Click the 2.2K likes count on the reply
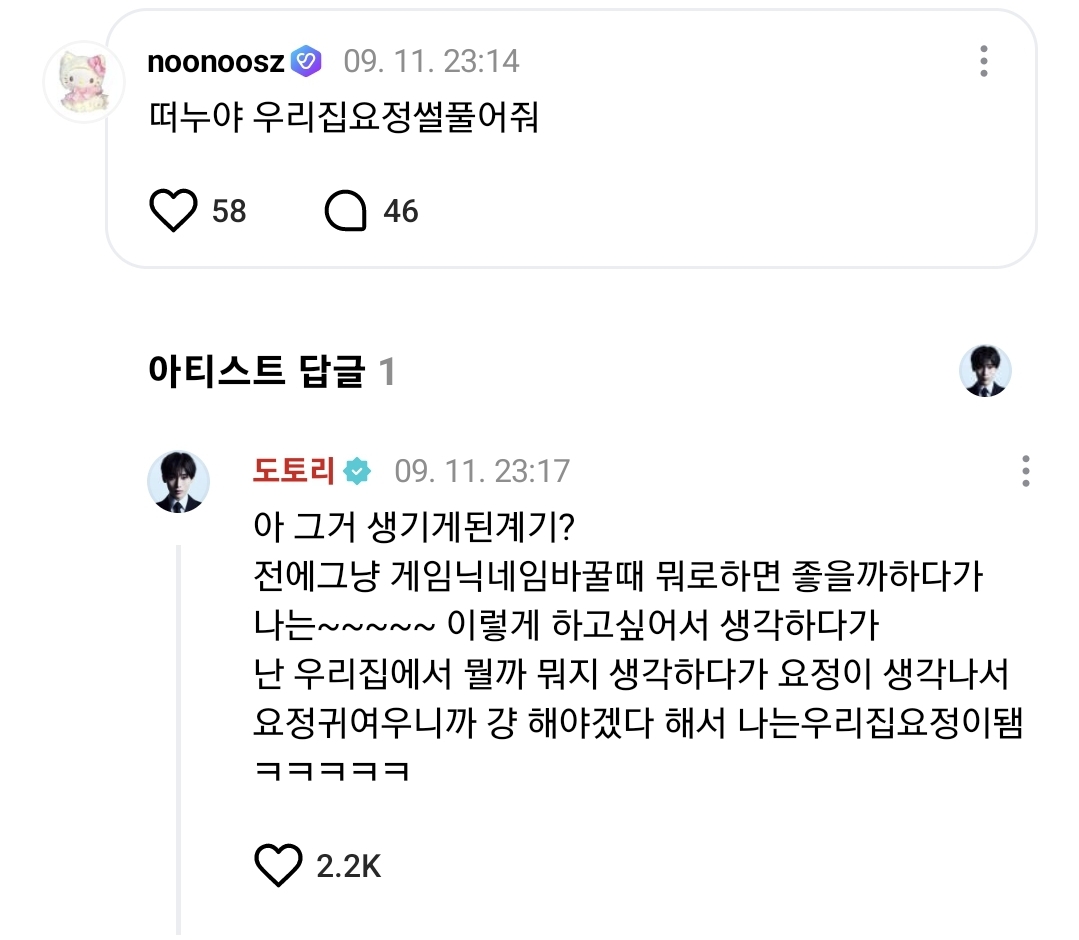This screenshot has width=1079, height=940. tap(348, 866)
